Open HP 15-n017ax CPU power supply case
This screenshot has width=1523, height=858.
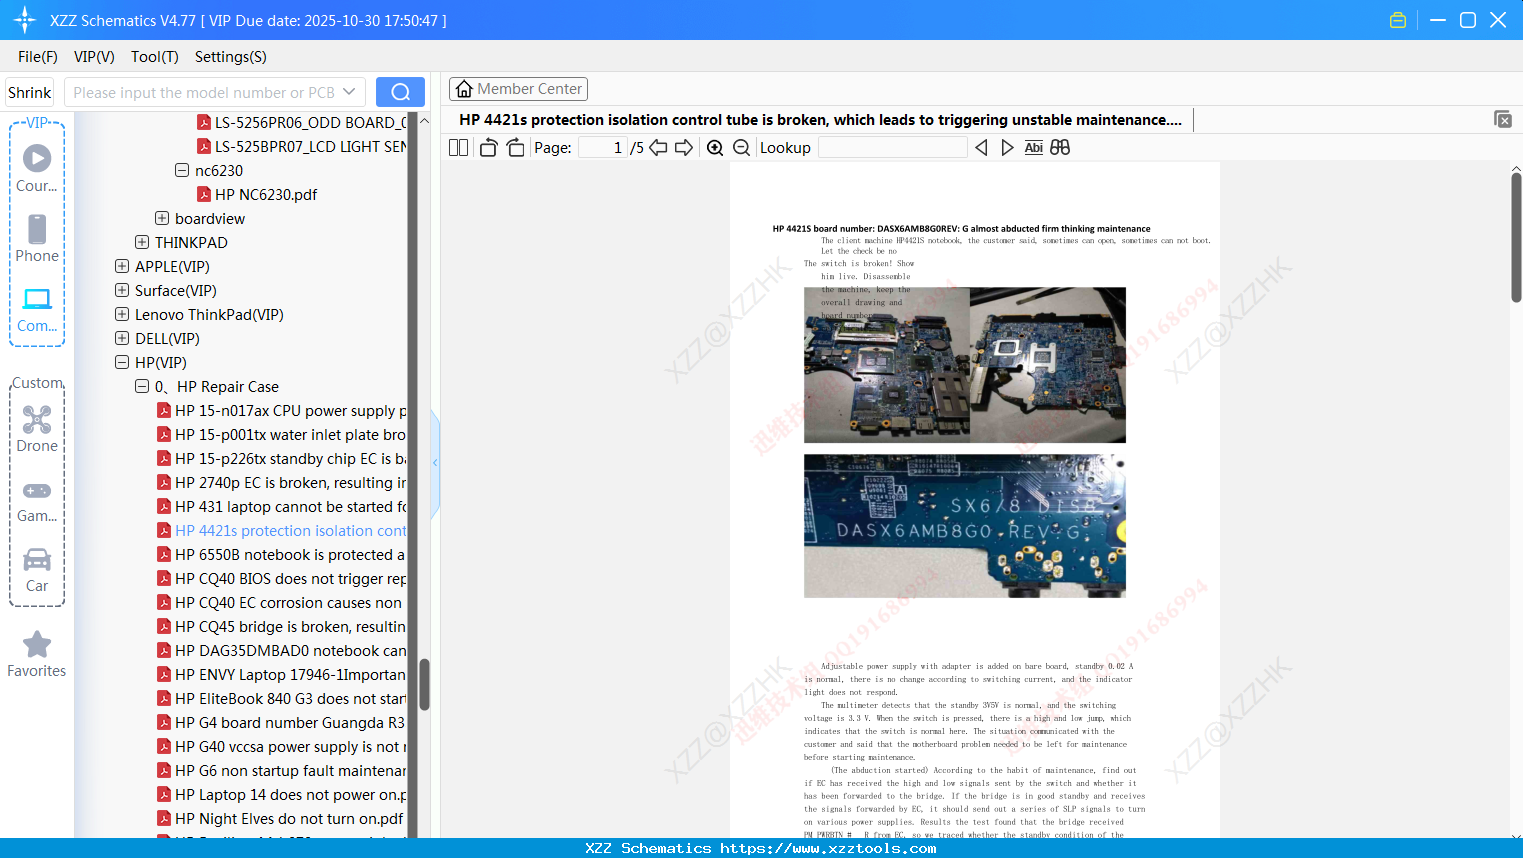coord(282,410)
